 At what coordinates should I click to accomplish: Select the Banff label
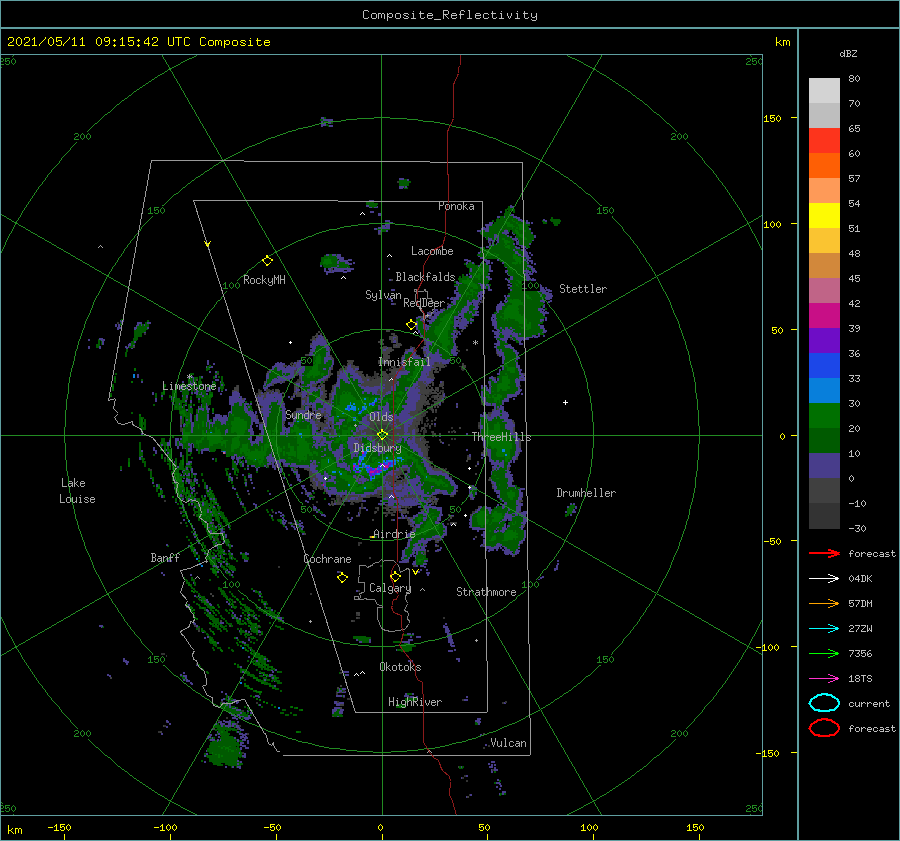(165, 557)
